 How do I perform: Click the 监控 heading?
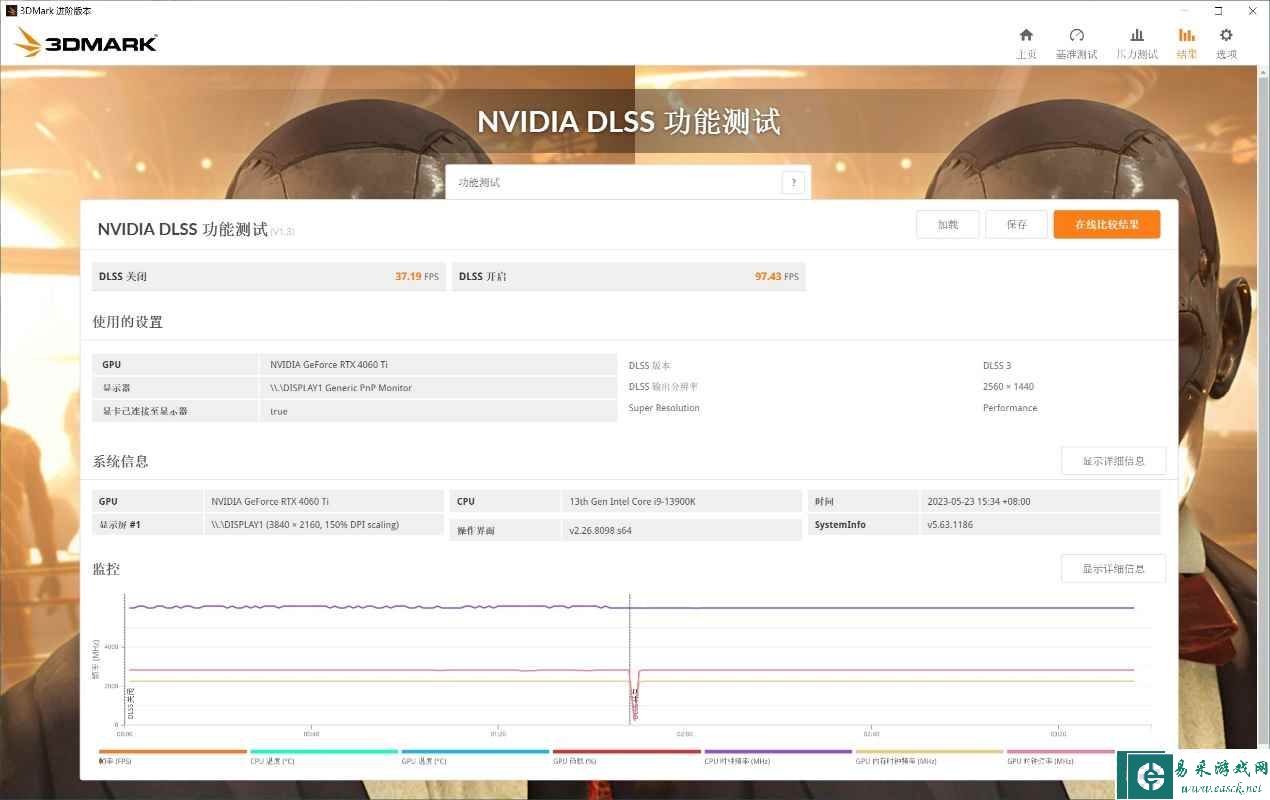tap(106, 569)
